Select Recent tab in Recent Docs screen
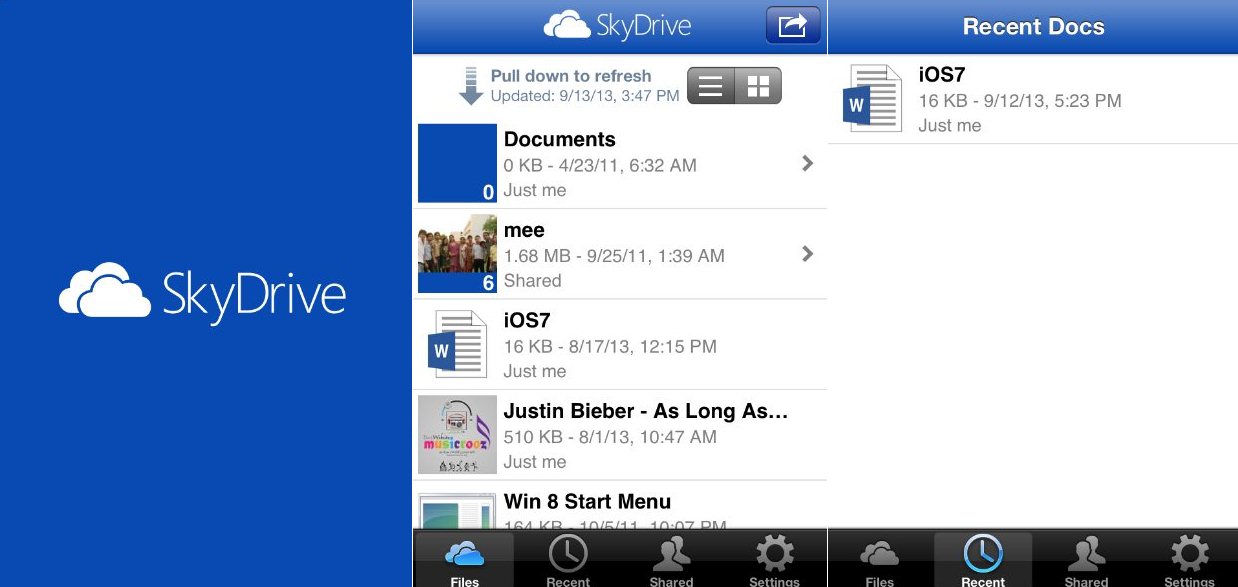Screen dimensions: 1238x587 (x=983, y=560)
